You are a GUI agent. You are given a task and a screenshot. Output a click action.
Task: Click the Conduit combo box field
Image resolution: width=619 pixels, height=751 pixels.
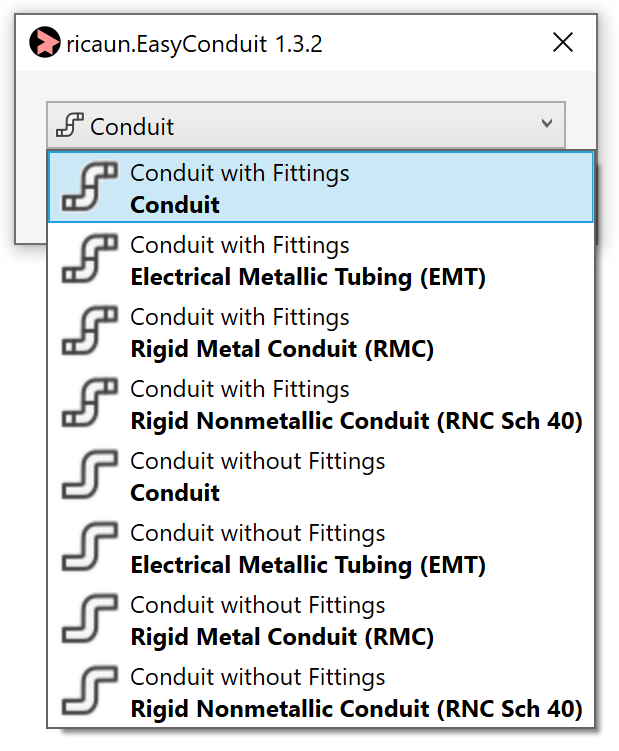[300, 126]
